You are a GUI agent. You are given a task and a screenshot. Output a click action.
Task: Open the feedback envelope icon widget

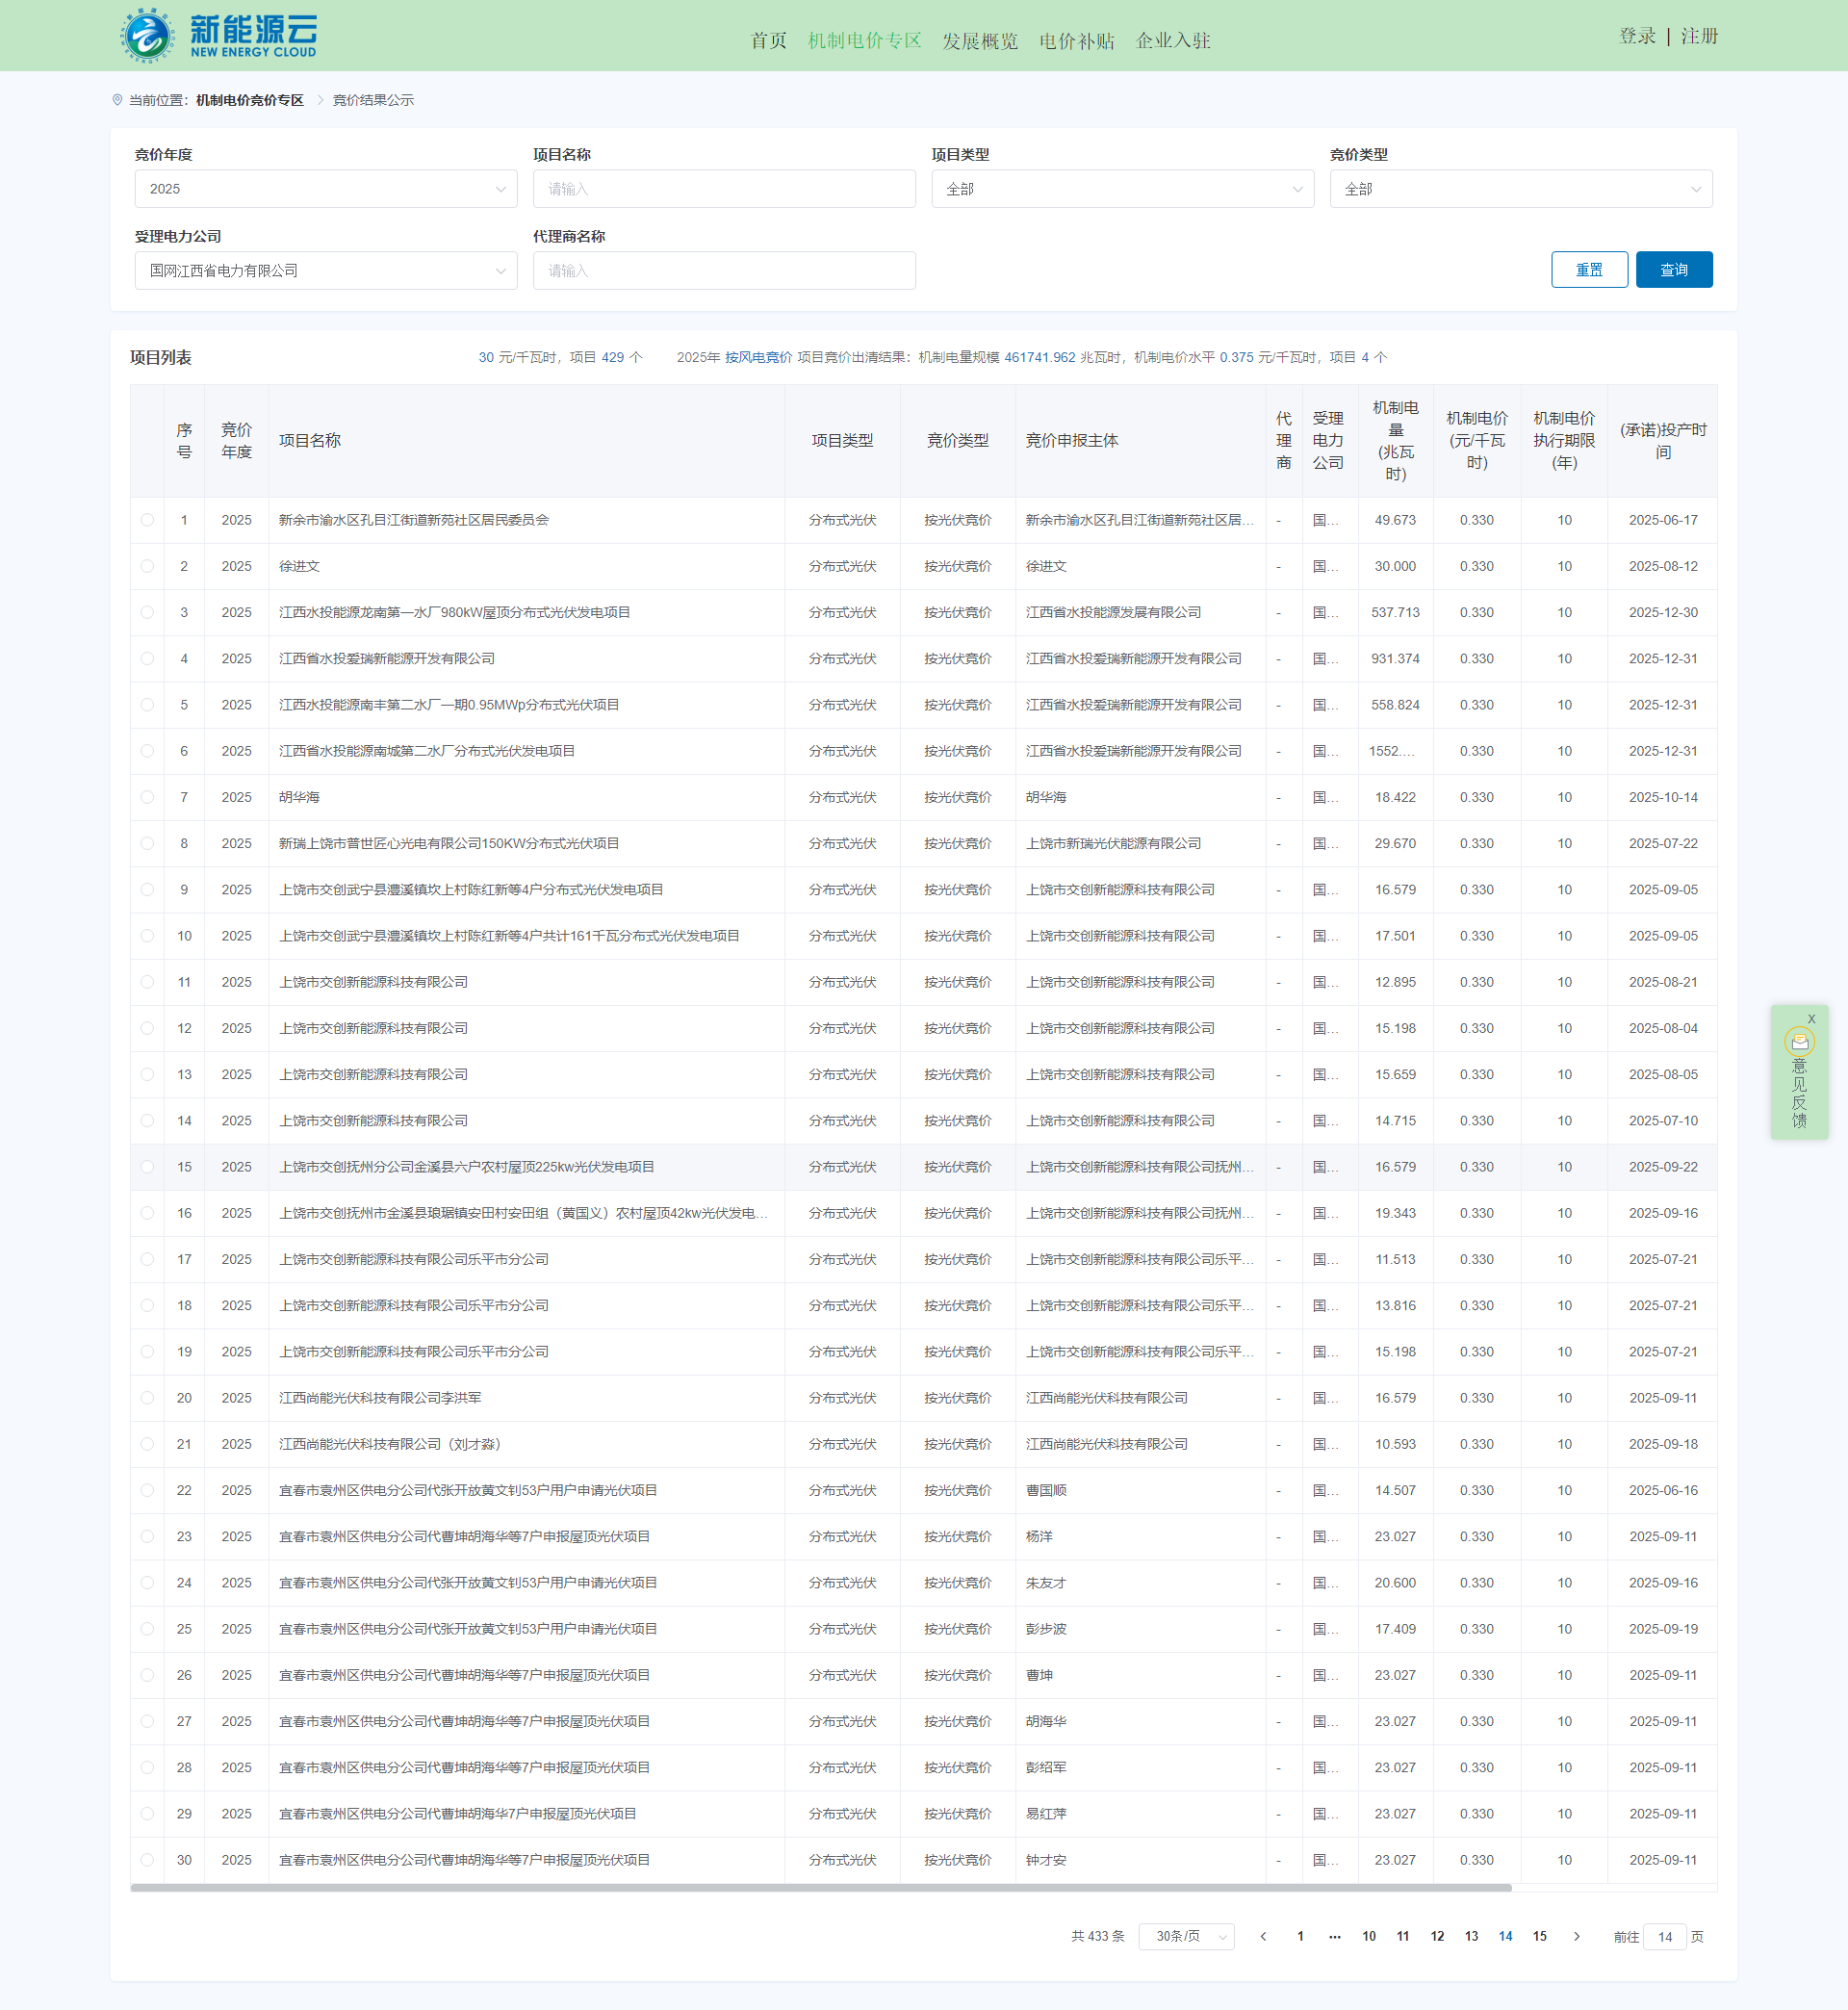1799,1043
